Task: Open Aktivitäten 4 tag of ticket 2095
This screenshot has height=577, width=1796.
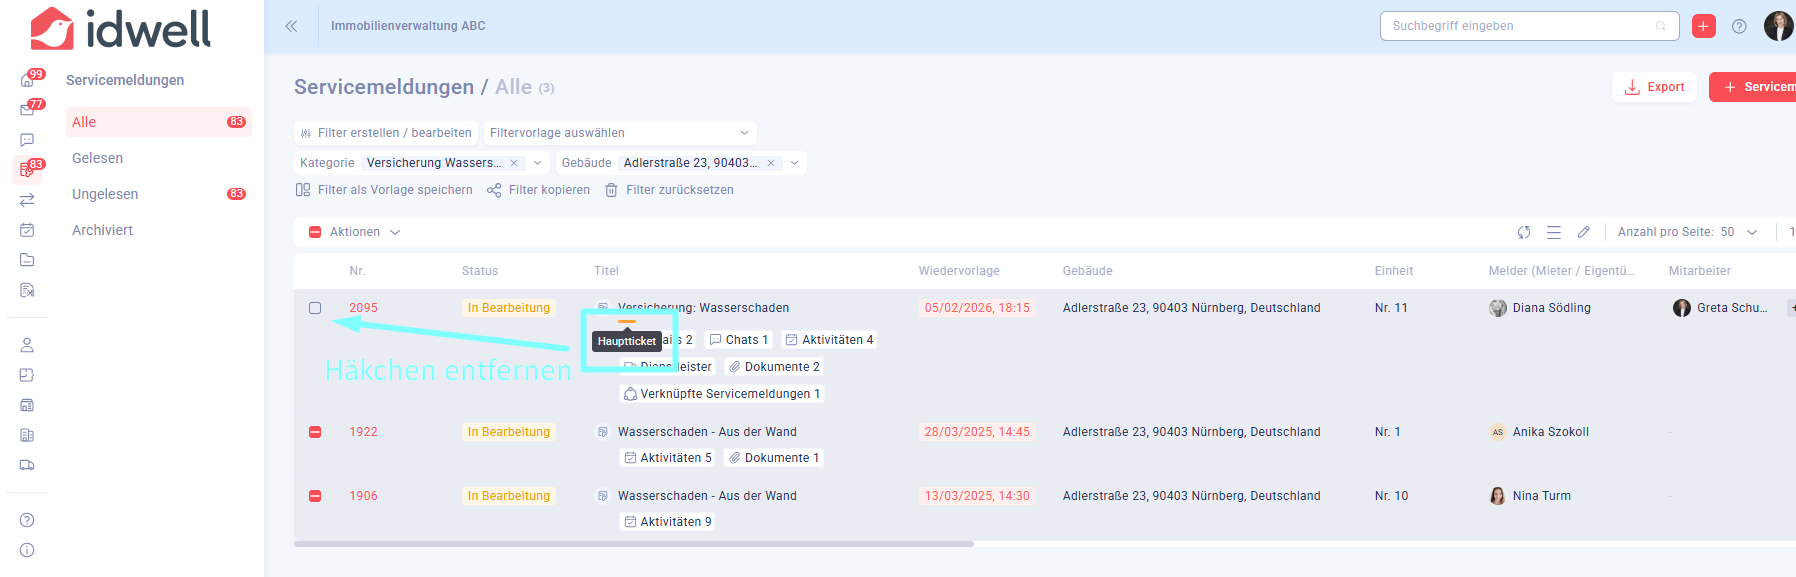Action: click(x=829, y=340)
